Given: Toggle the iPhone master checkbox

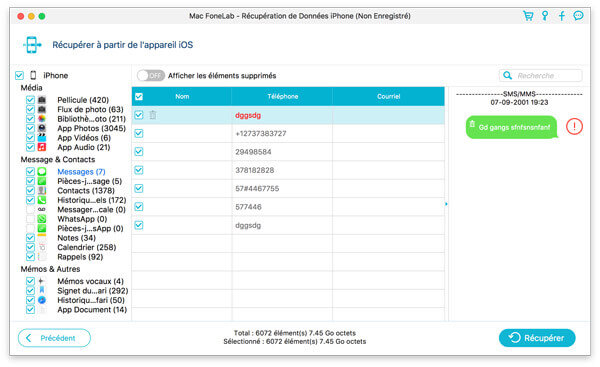Looking at the screenshot, I should (19, 75).
